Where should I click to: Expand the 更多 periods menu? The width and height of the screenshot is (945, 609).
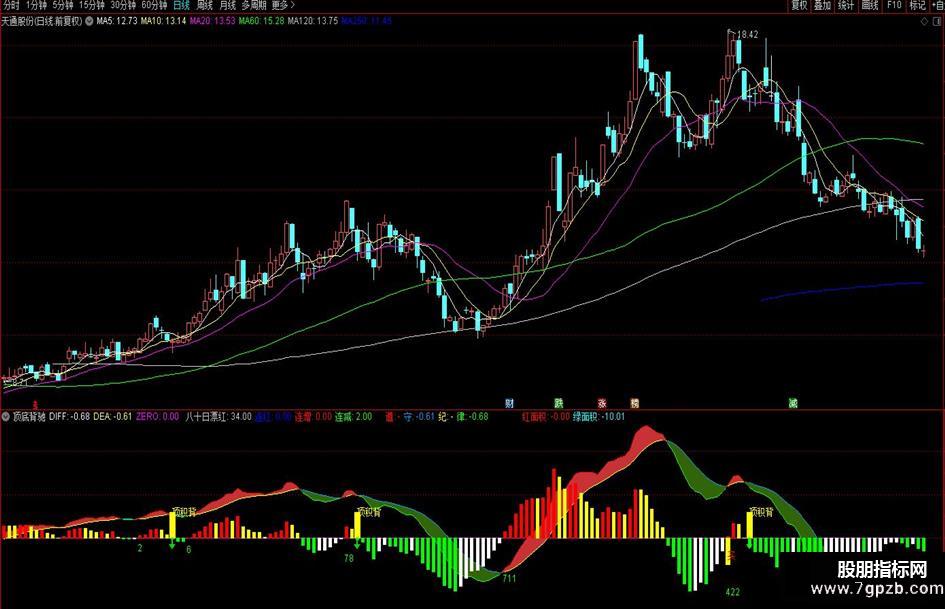point(283,5)
